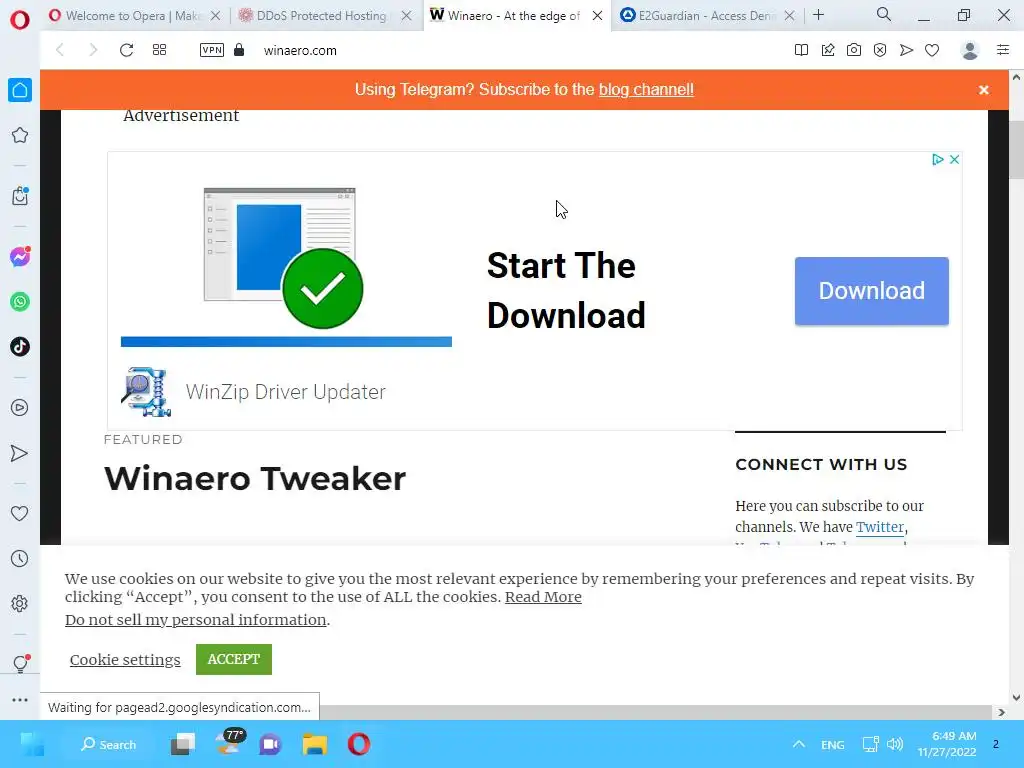Screen dimensions: 1024x768
Task: Open My Flow in the sidebar
Action: pyautogui.click(x=20, y=453)
